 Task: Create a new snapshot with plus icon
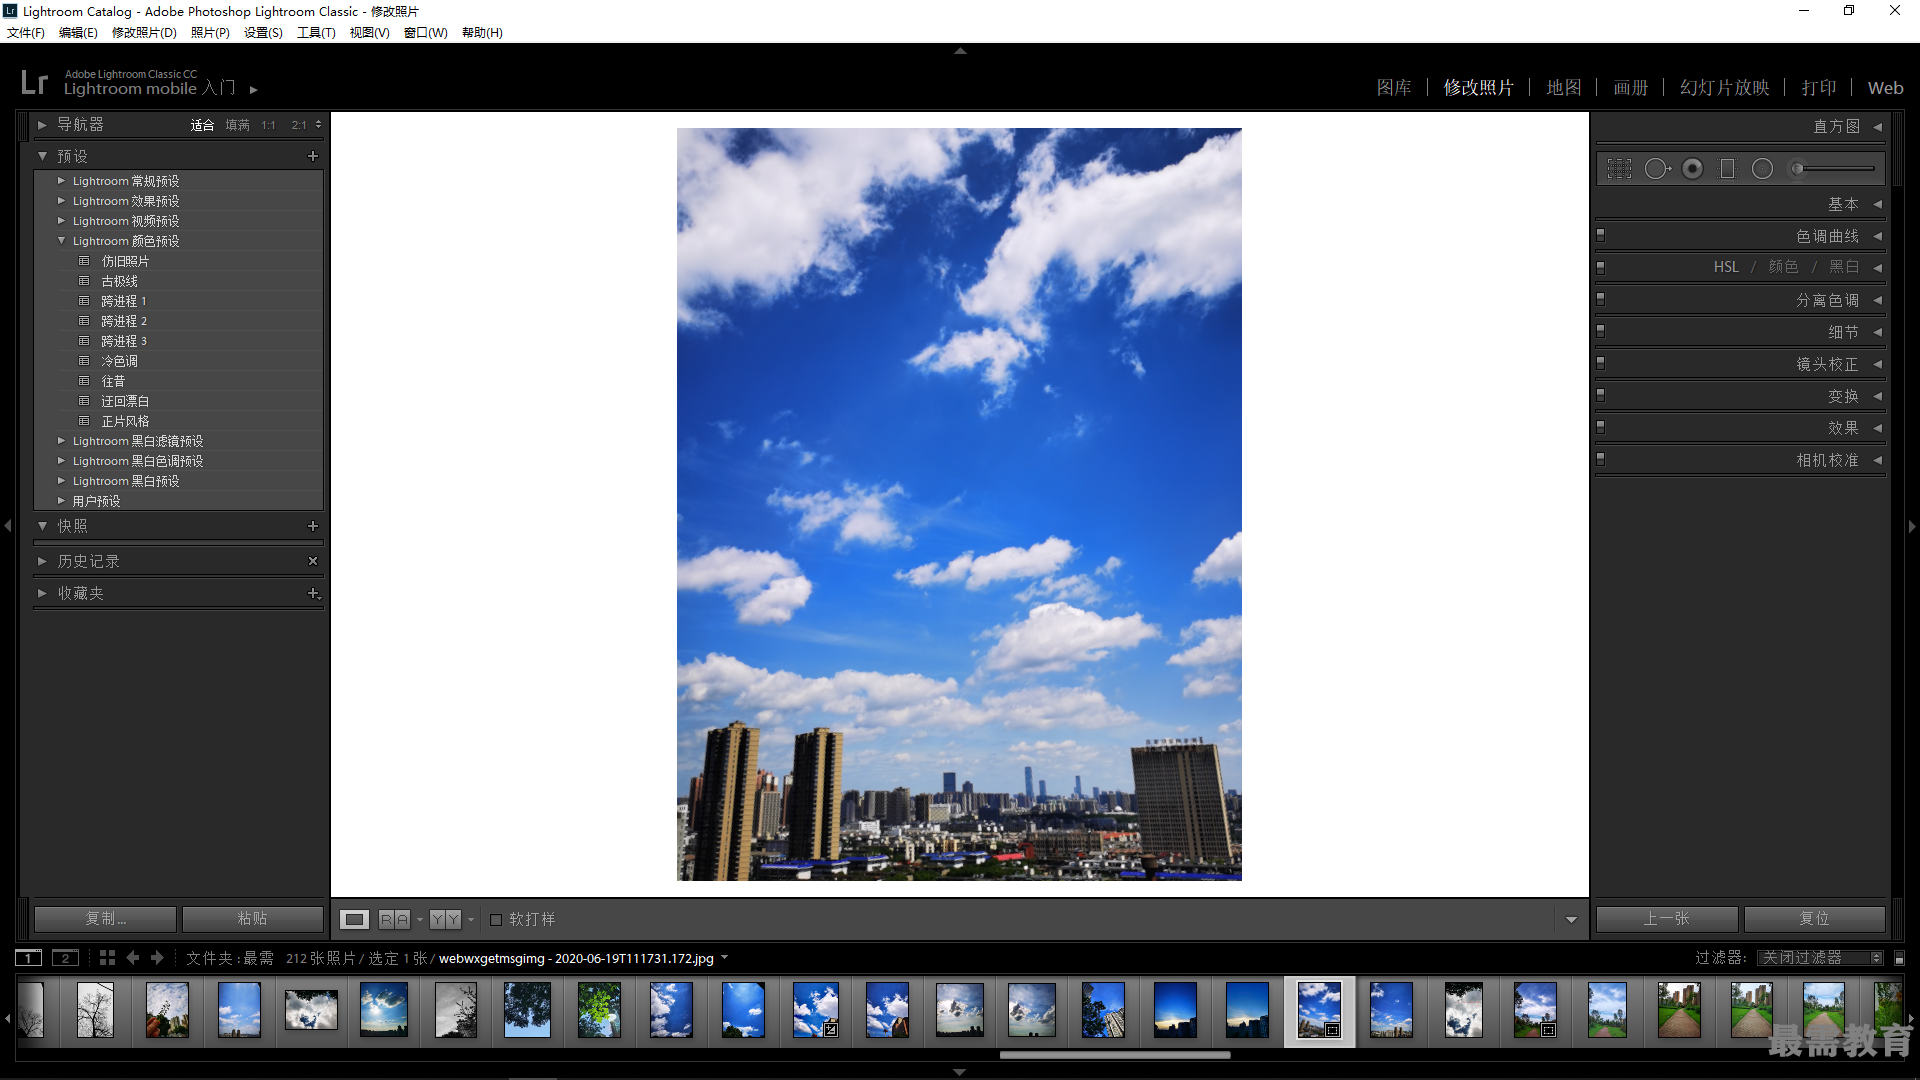click(x=313, y=526)
